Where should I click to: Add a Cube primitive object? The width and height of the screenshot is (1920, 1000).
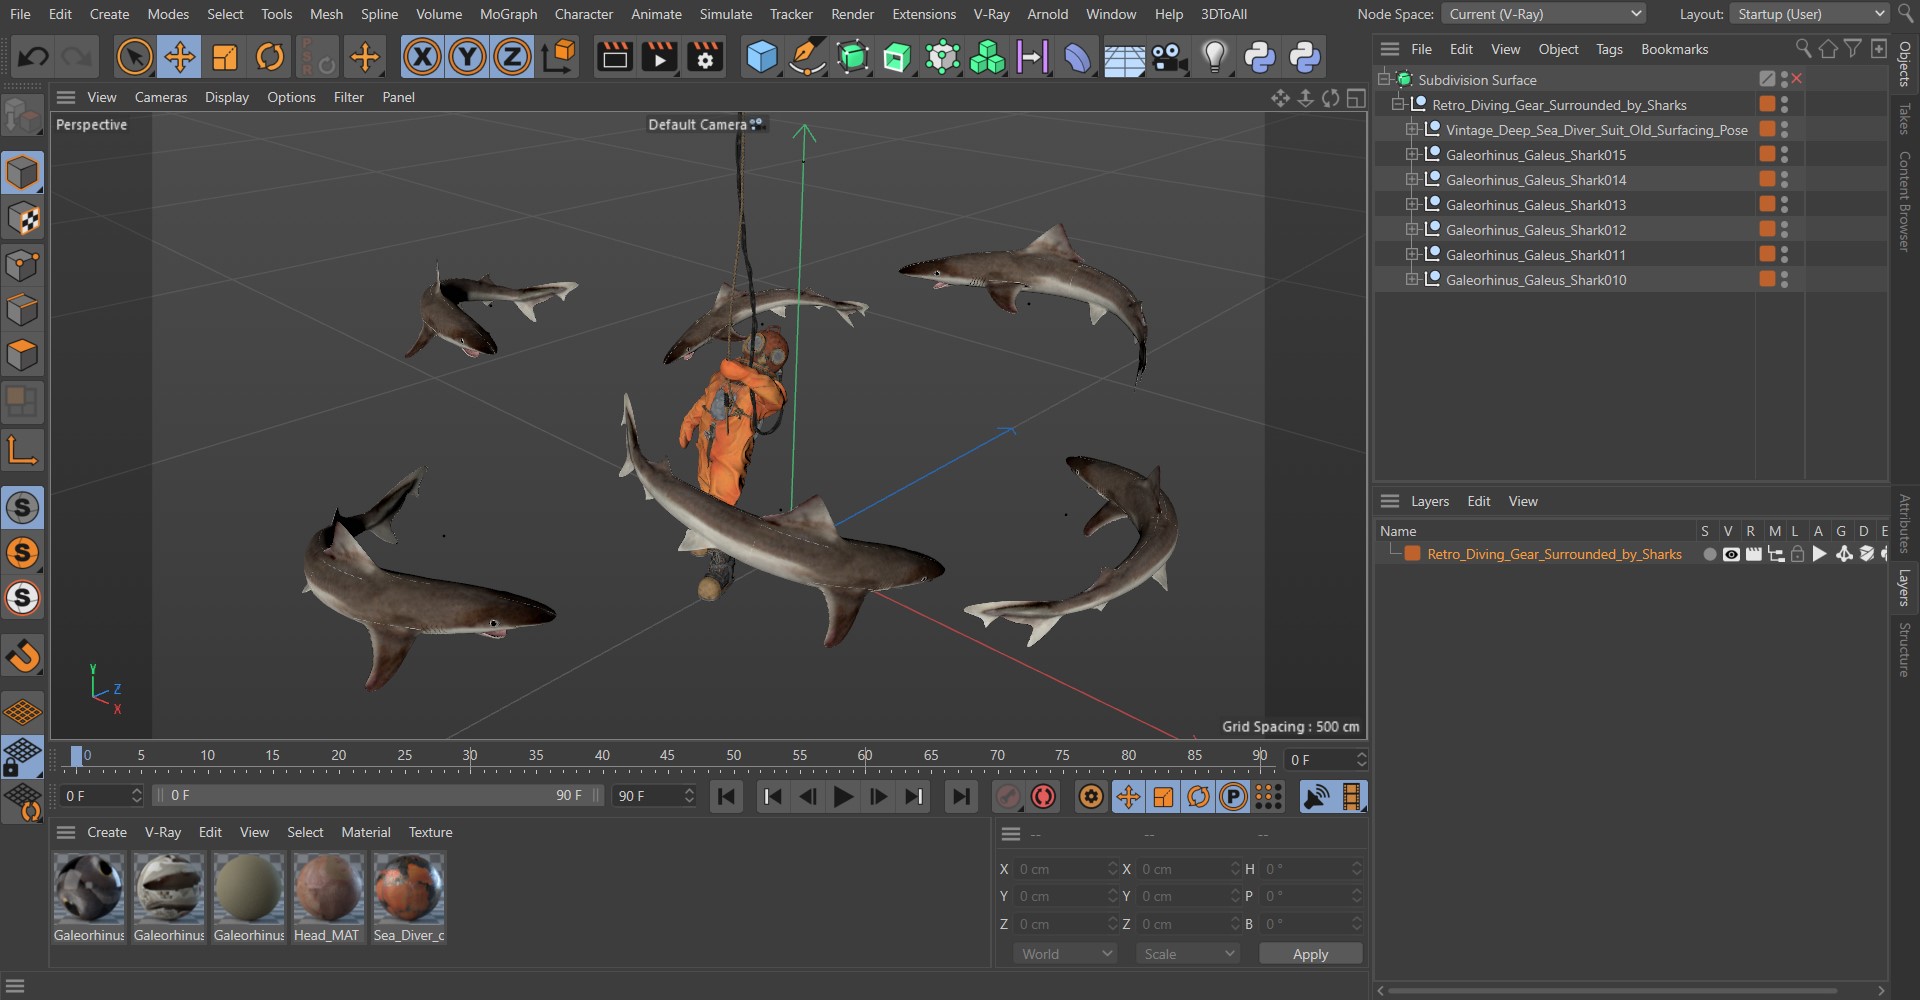(x=762, y=57)
